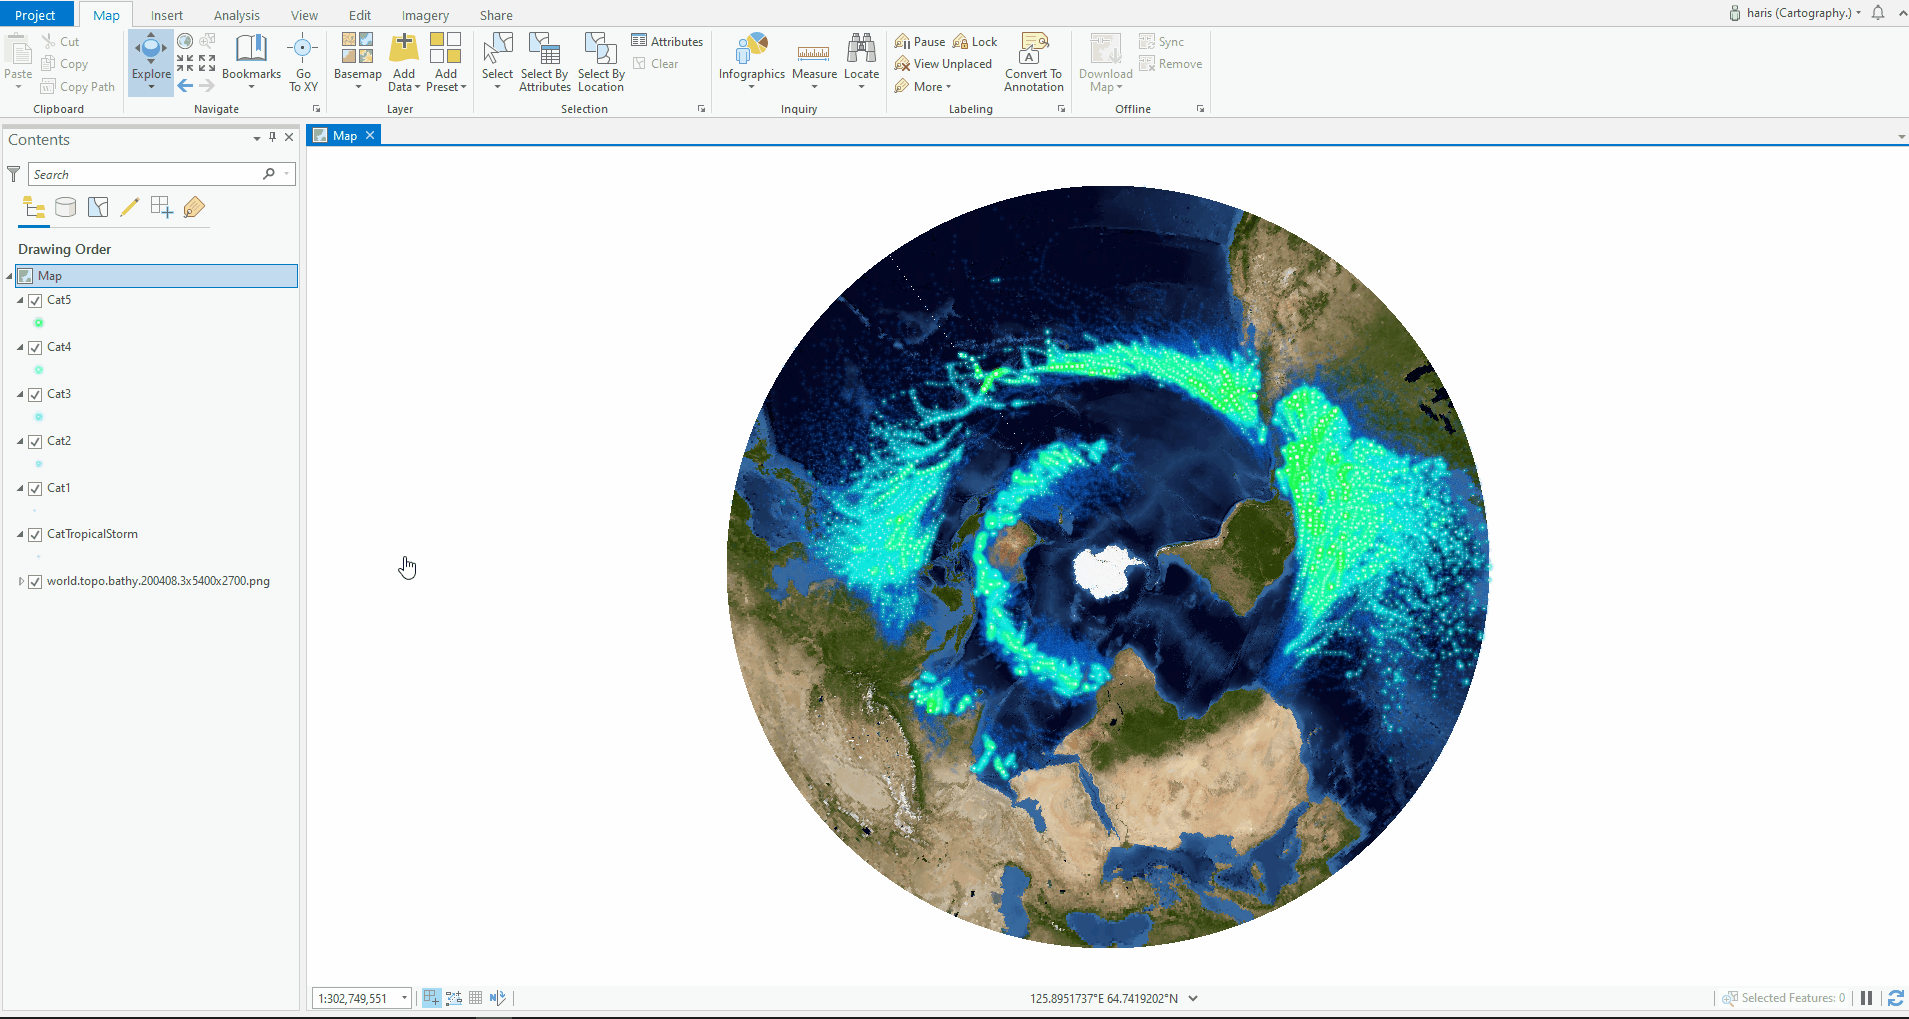
Task: Open the coordinate display units dropdown
Action: (x=1193, y=998)
